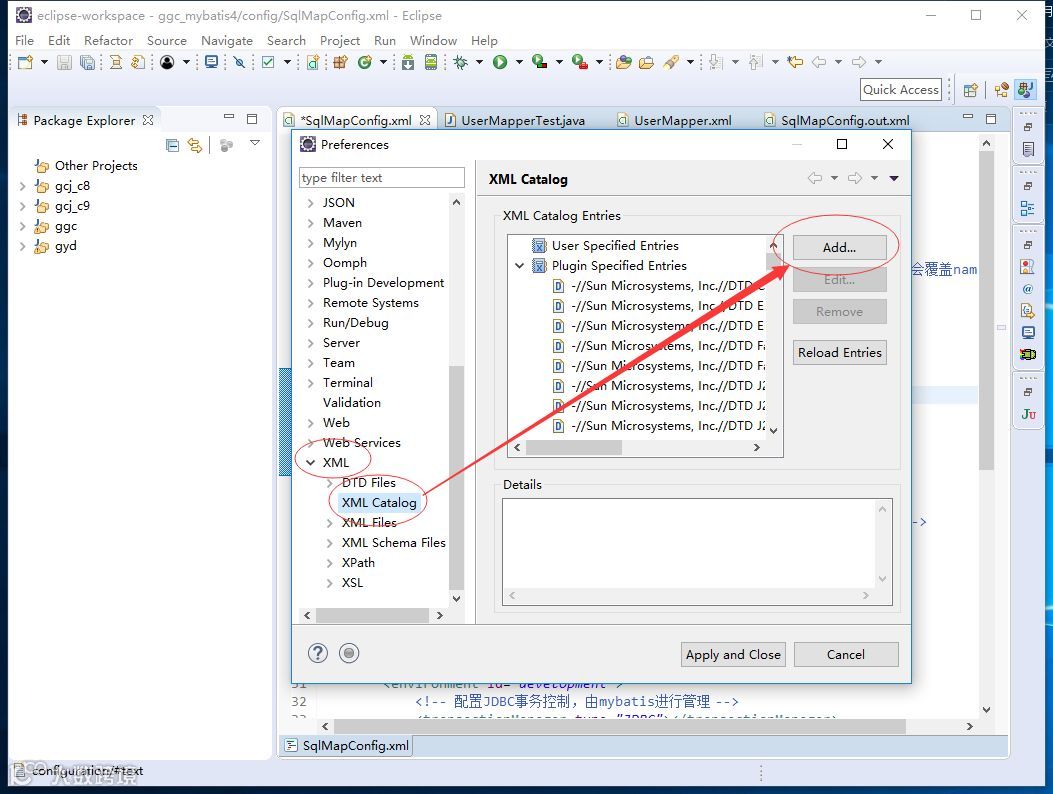Image resolution: width=1053 pixels, height=794 pixels.
Task: Collapse the XML node in Preferences tree
Action: point(310,462)
